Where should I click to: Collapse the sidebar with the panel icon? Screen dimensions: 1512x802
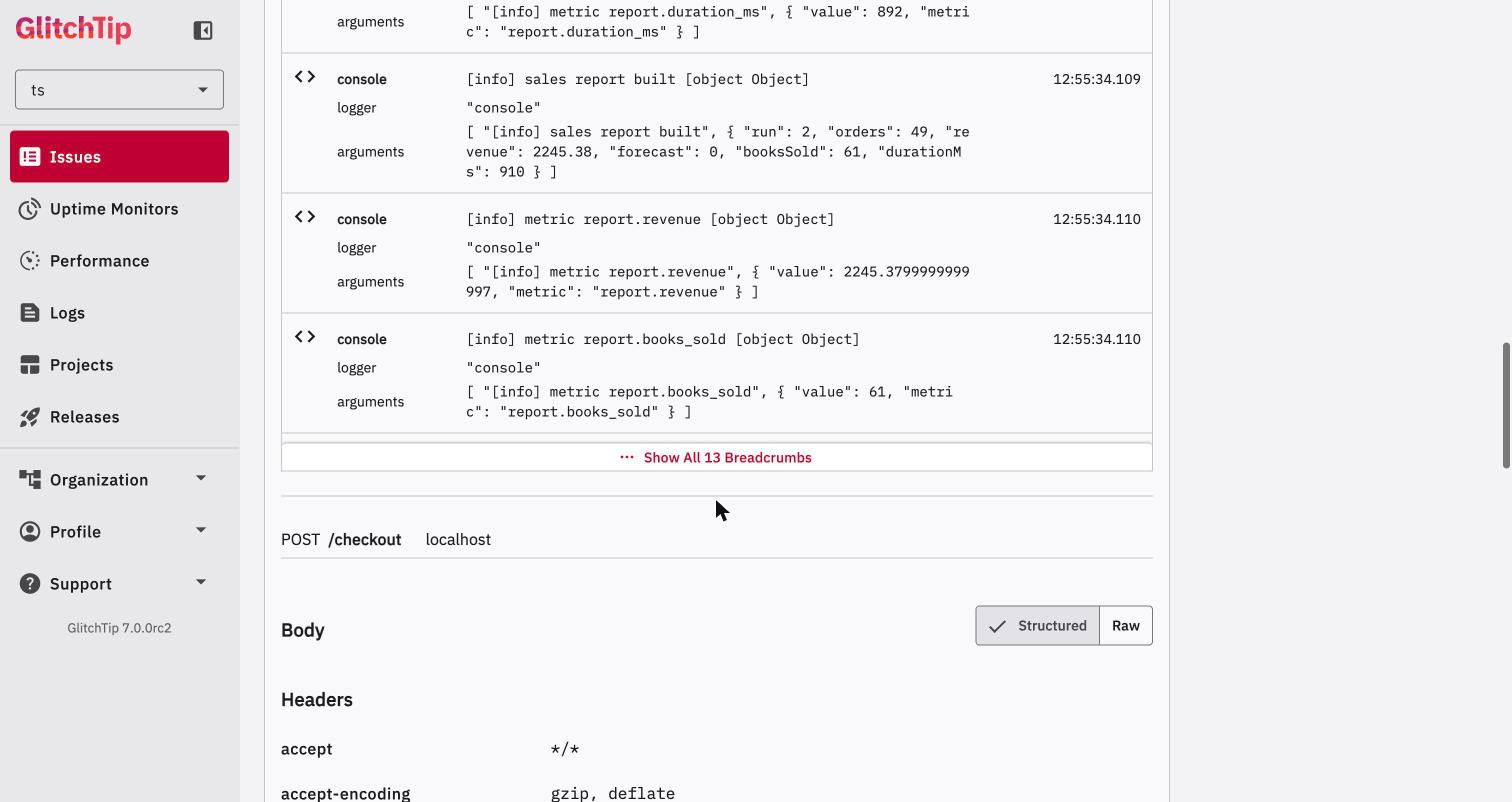click(x=203, y=30)
